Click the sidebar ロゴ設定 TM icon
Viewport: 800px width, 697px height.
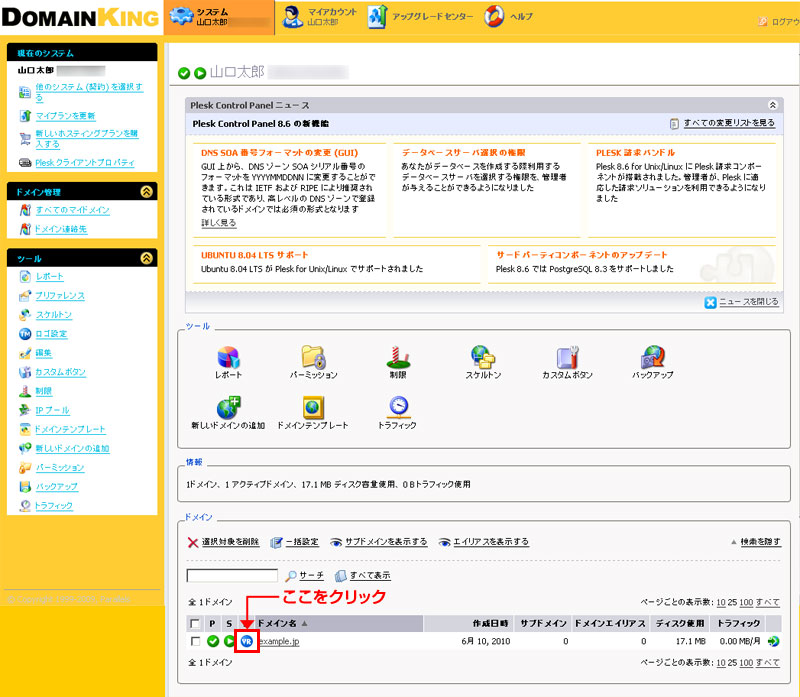tap(25, 334)
